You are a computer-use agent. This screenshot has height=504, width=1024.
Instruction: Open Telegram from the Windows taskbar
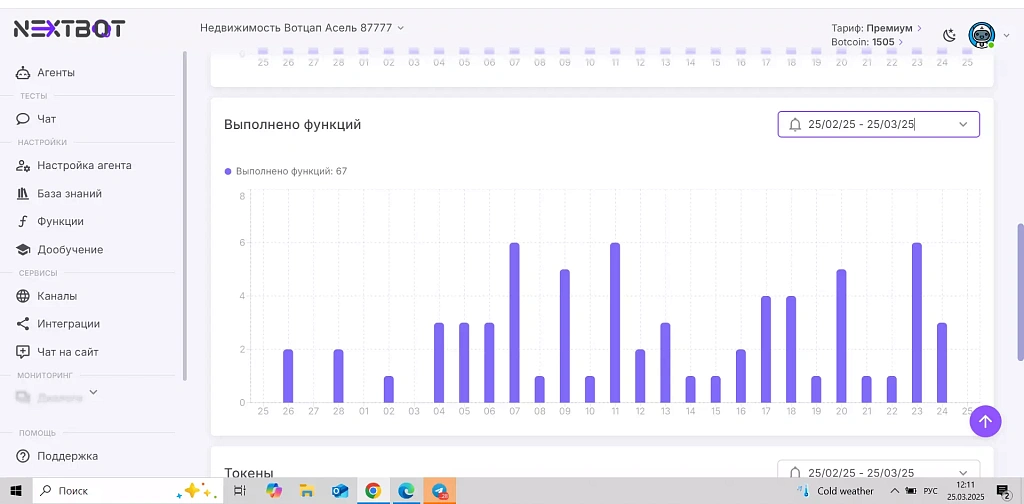[440, 491]
